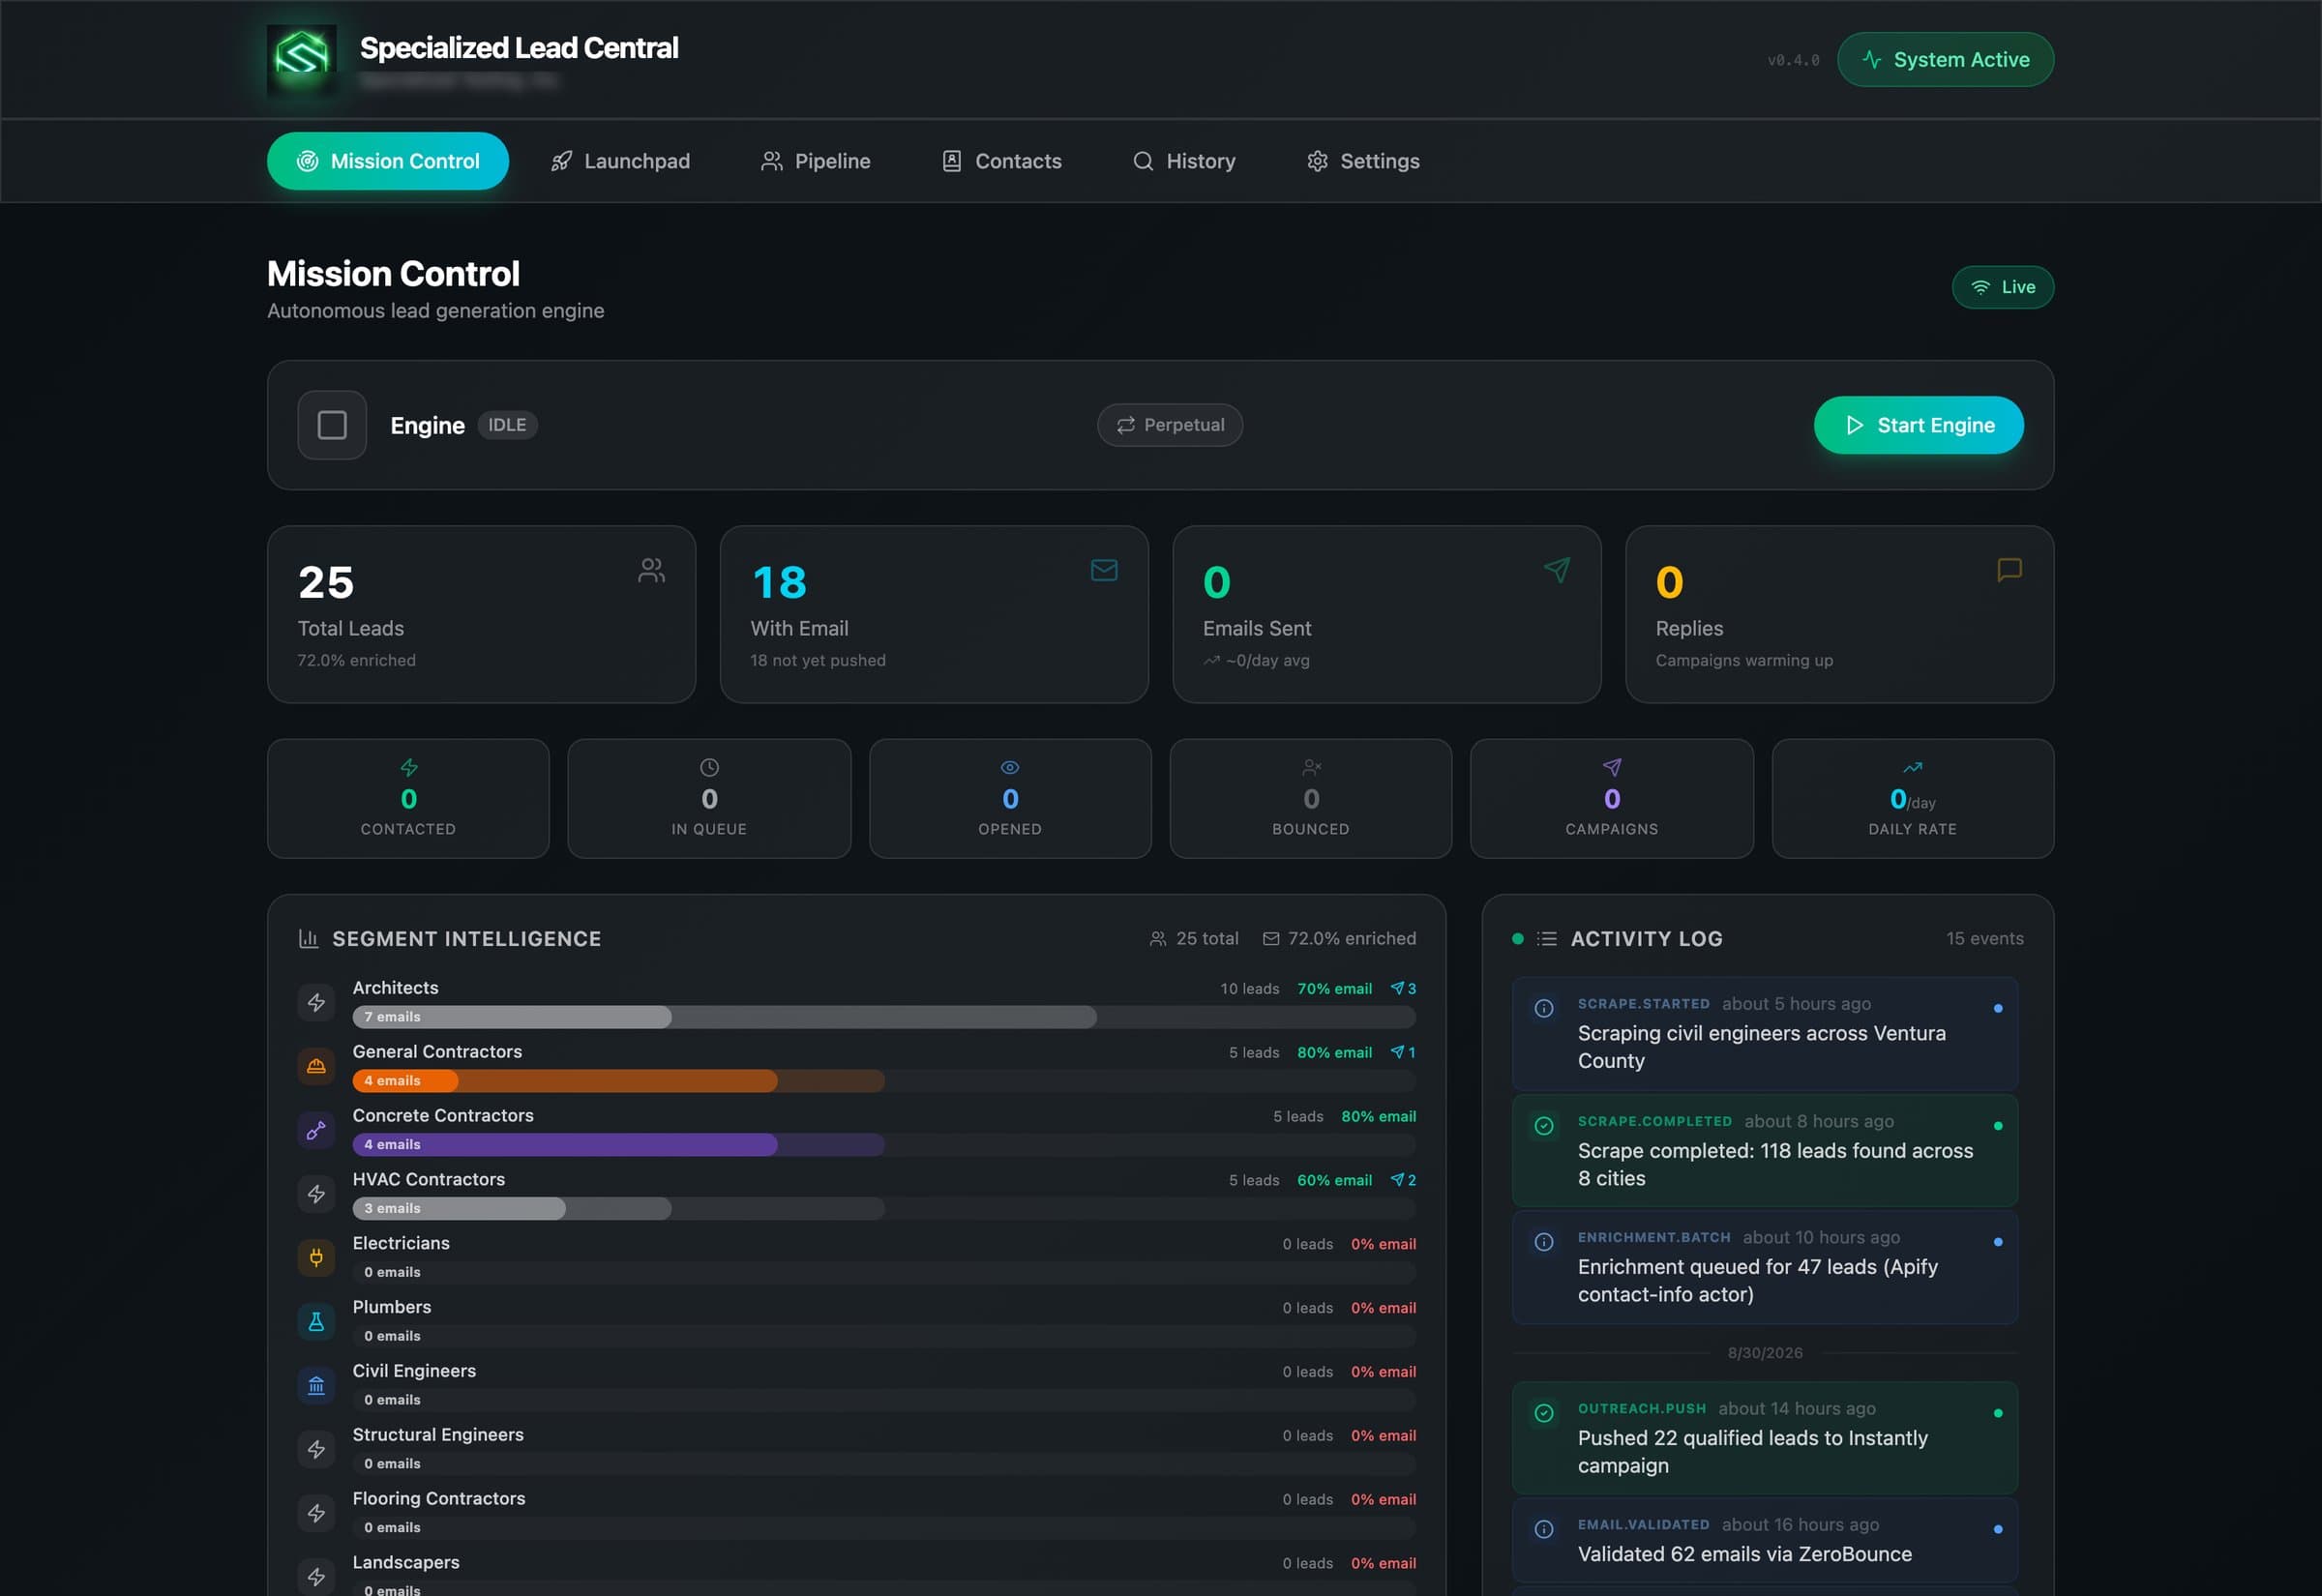Open the SCRAPE.STARTED Ventura County log entry
The width and height of the screenshot is (2322, 1596).
[1765, 1033]
